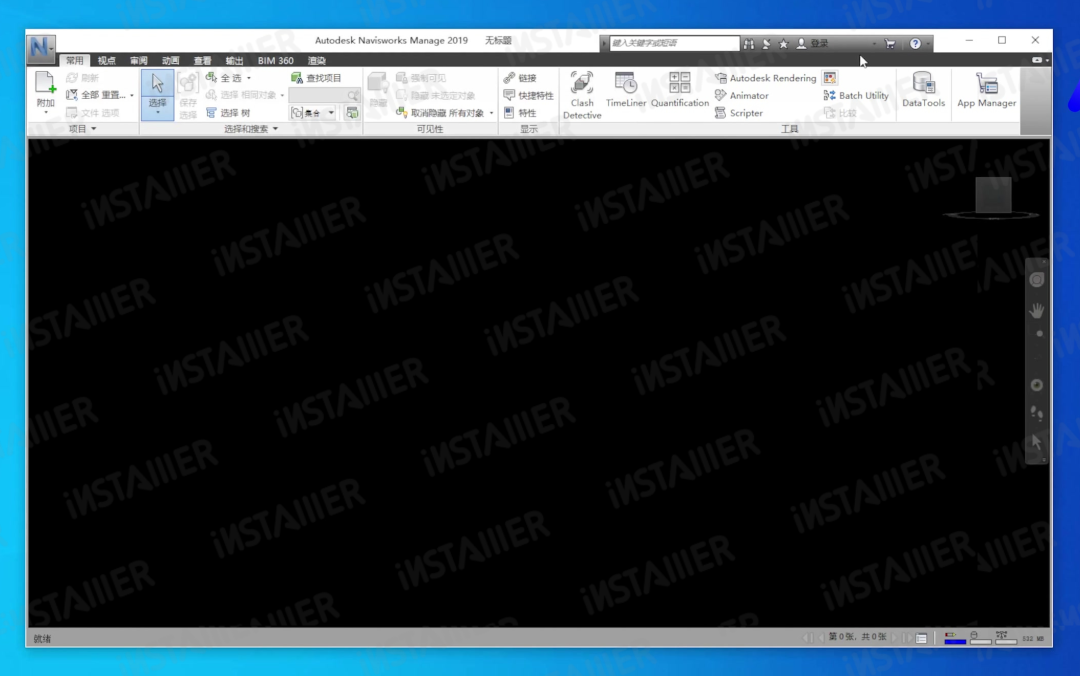Image resolution: width=1080 pixels, height=676 pixels.
Task: Click the 532 MB memory readout
Action: pos(1032,639)
